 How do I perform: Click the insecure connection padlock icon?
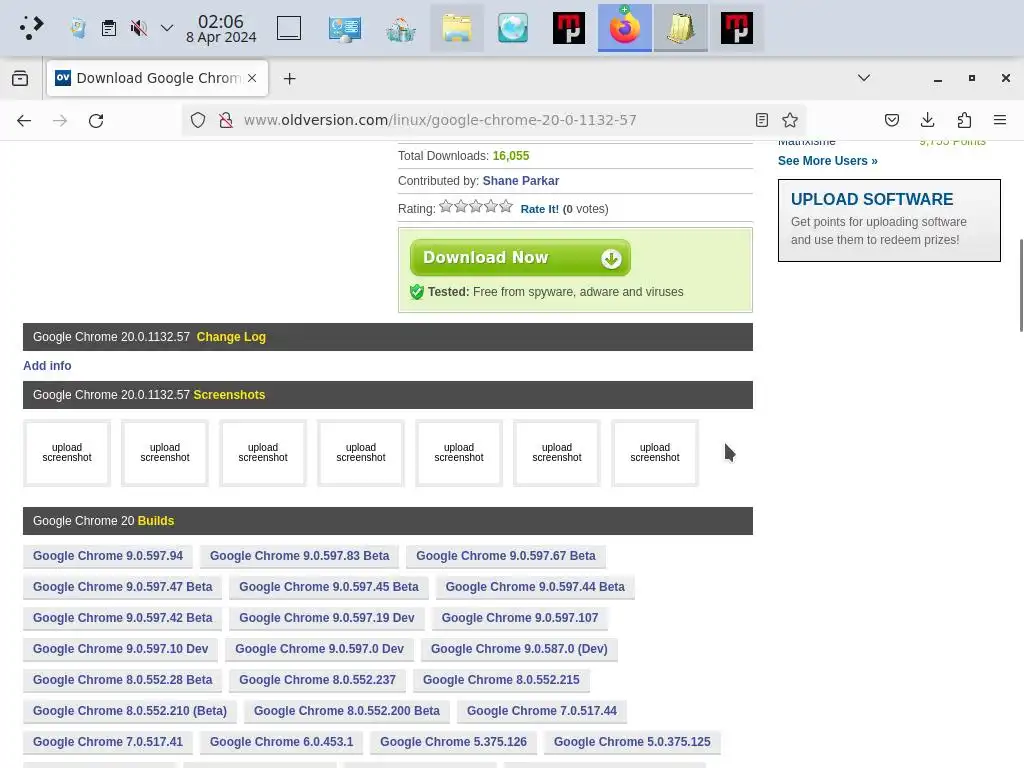tap(226, 120)
